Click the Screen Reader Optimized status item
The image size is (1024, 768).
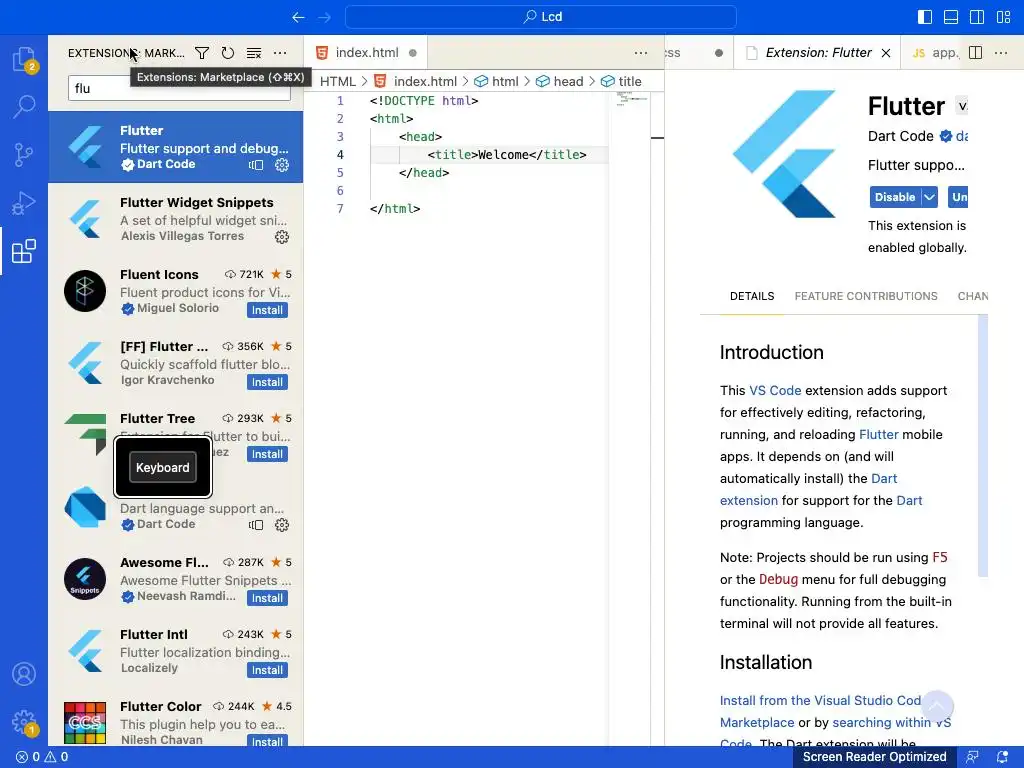tap(874, 757)
